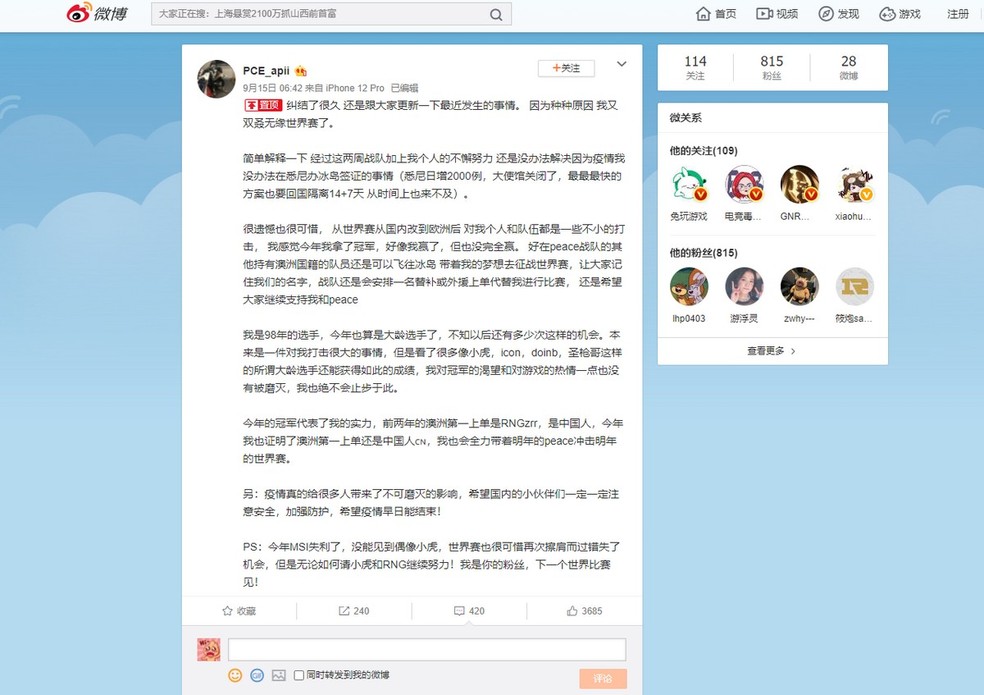984x695 pixels.
Task: Click the search magnifier icon
Action: 496,15
